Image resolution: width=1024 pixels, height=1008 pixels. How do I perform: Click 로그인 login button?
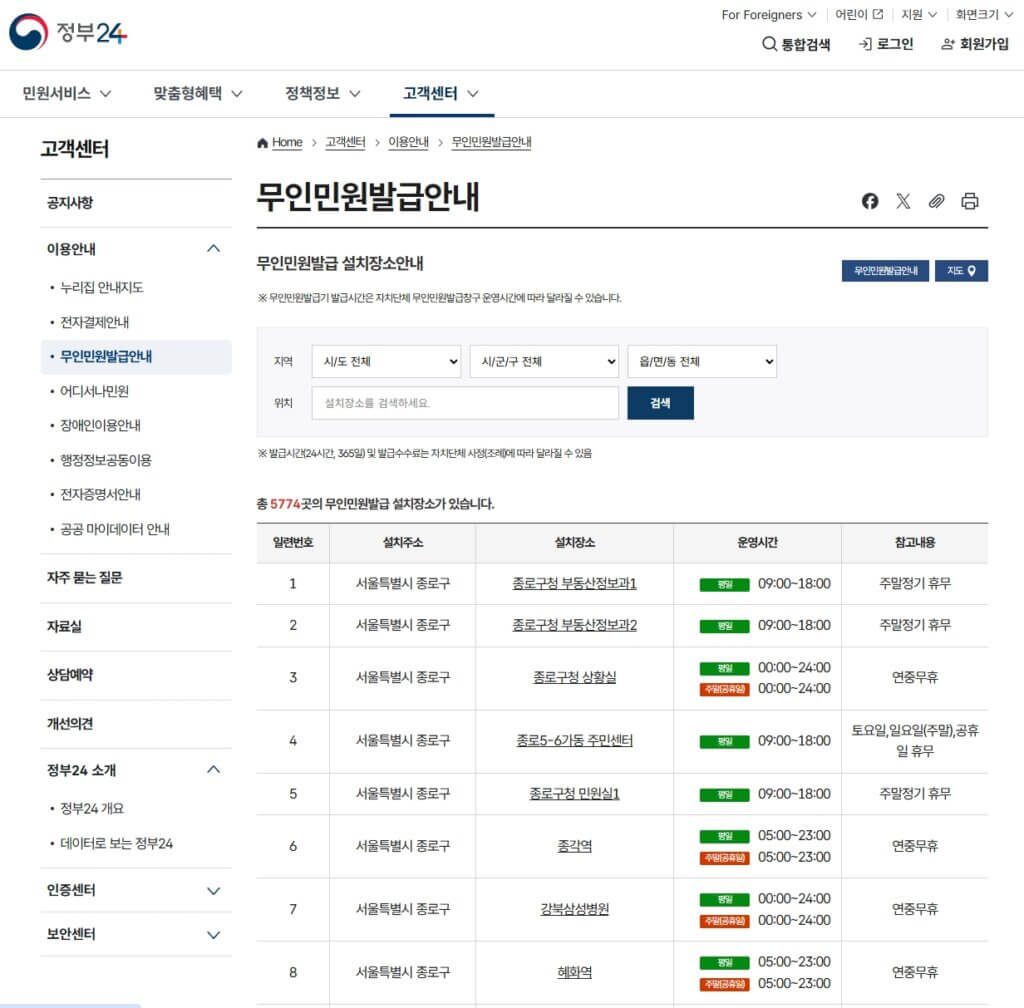tap(886, 44)
